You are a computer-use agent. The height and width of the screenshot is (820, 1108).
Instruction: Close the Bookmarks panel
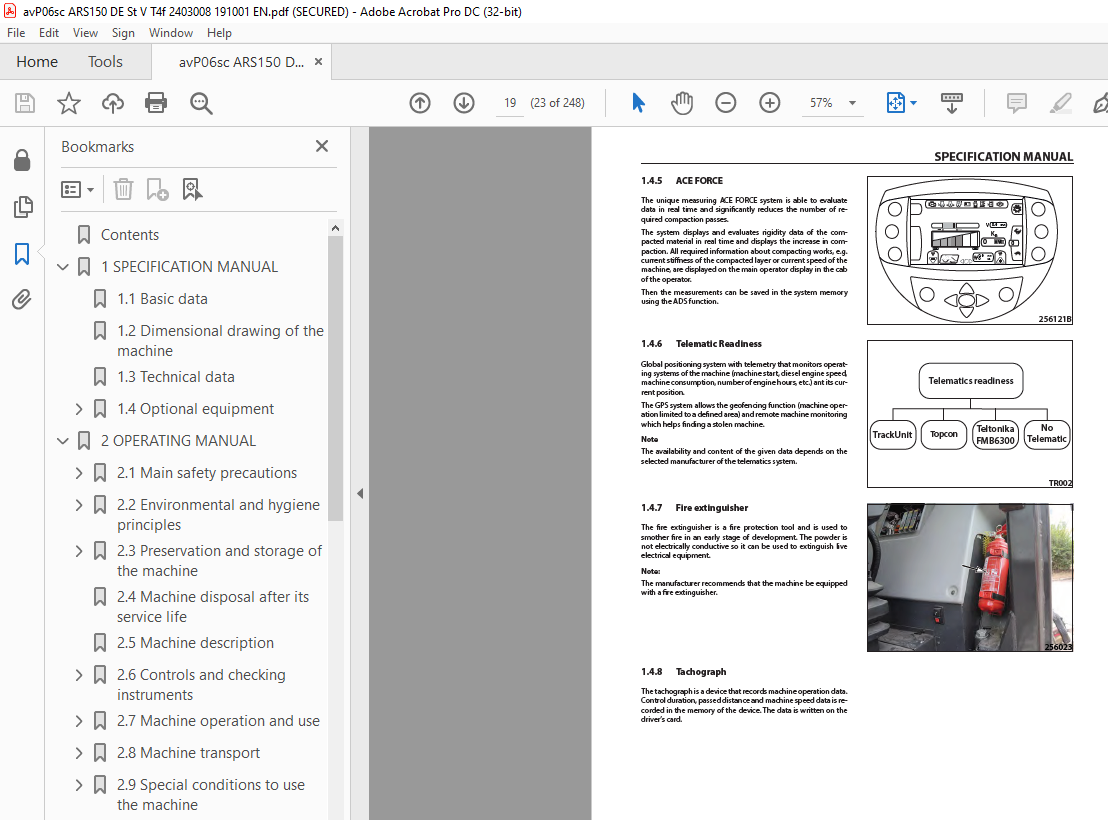[x=322, y=146]
